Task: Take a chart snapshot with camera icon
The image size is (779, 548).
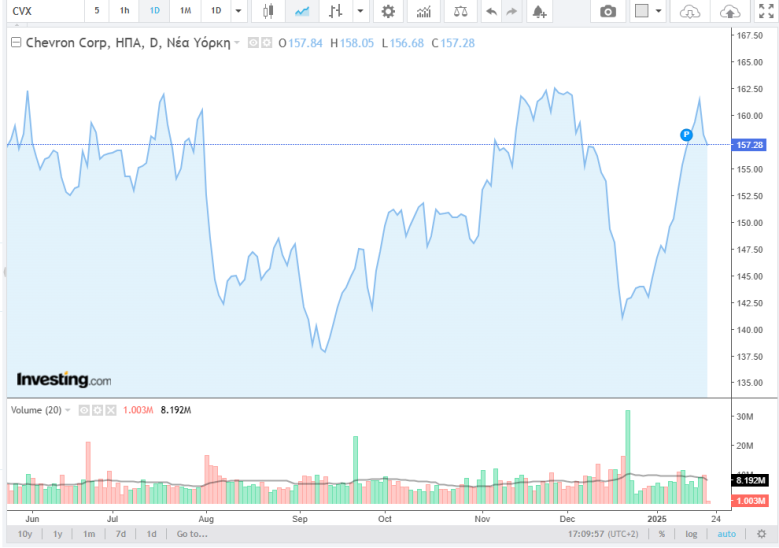Action: pos(608,11)
